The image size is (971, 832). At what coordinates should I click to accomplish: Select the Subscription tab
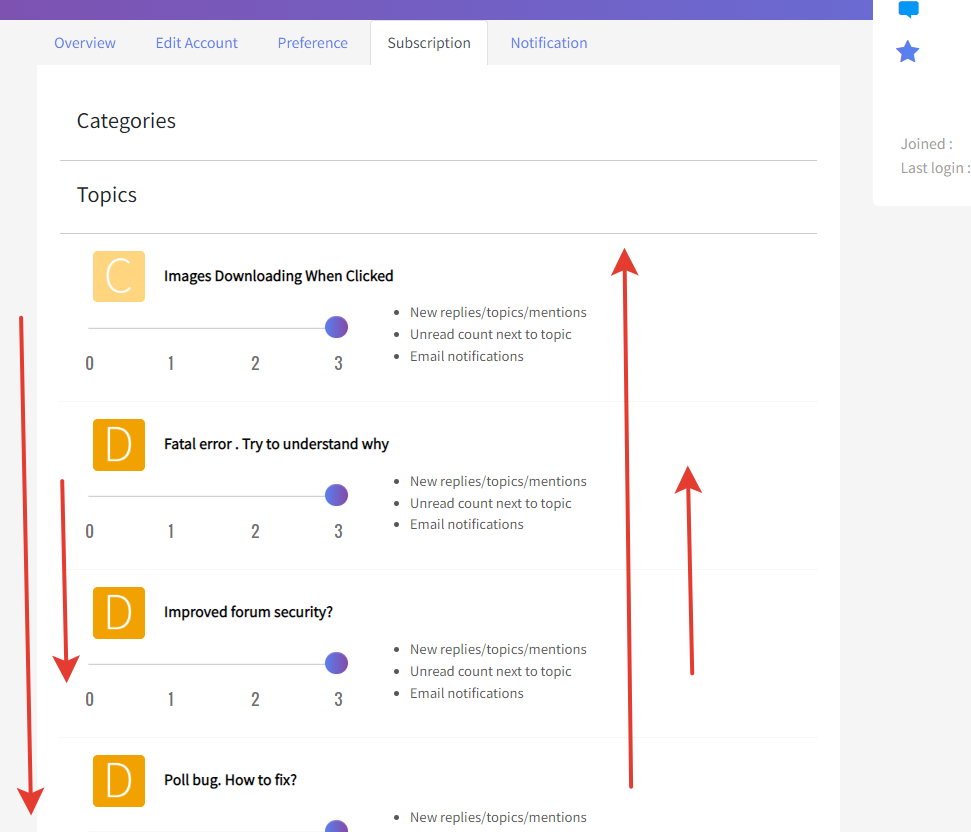(x=429, y=43)
